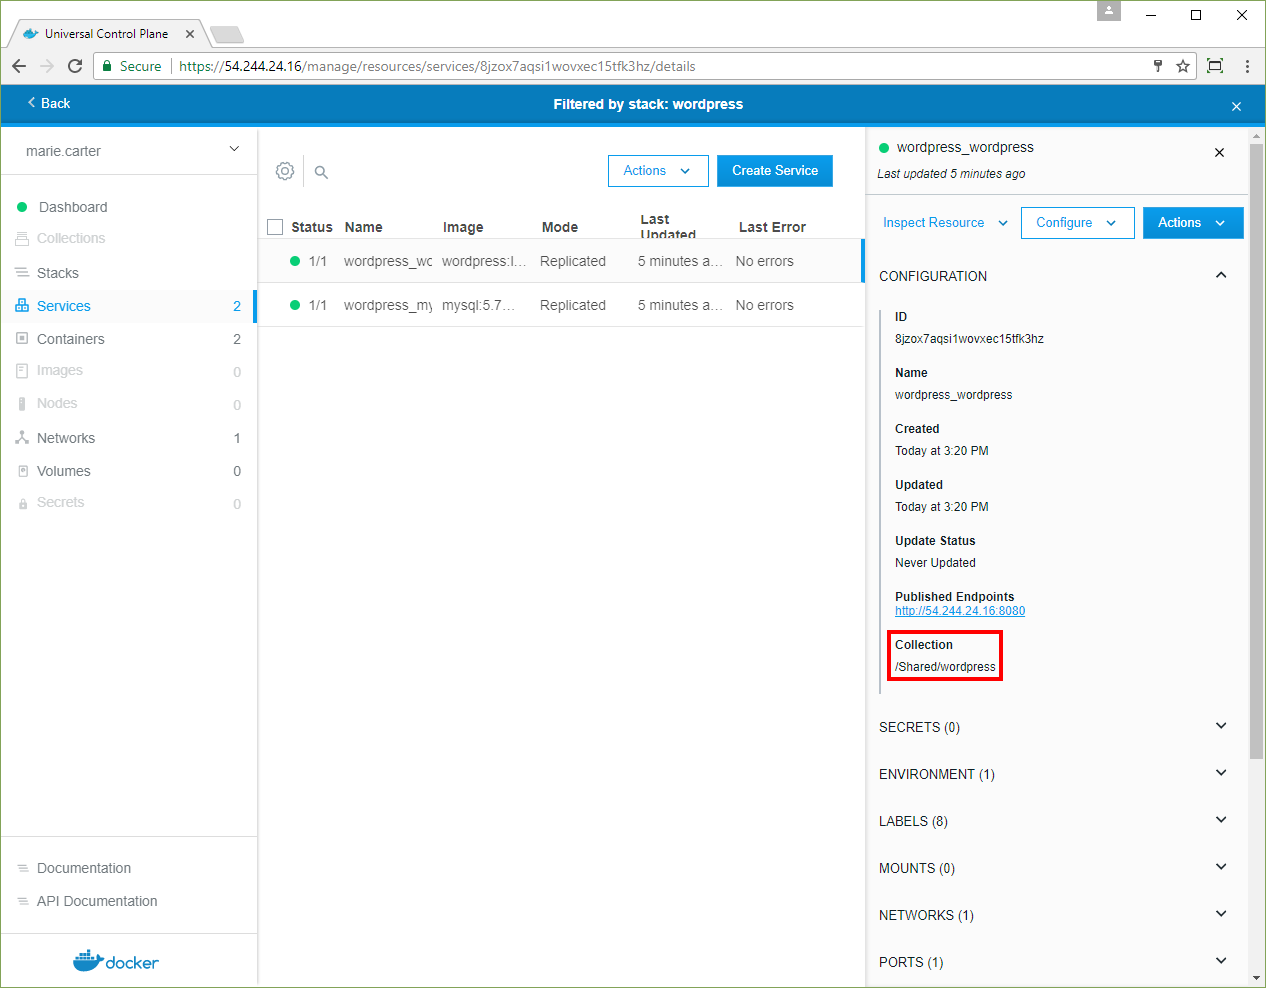Open the Configure dropdown
This screenshot has width=1266, height=988.
tap(1077, 223)
